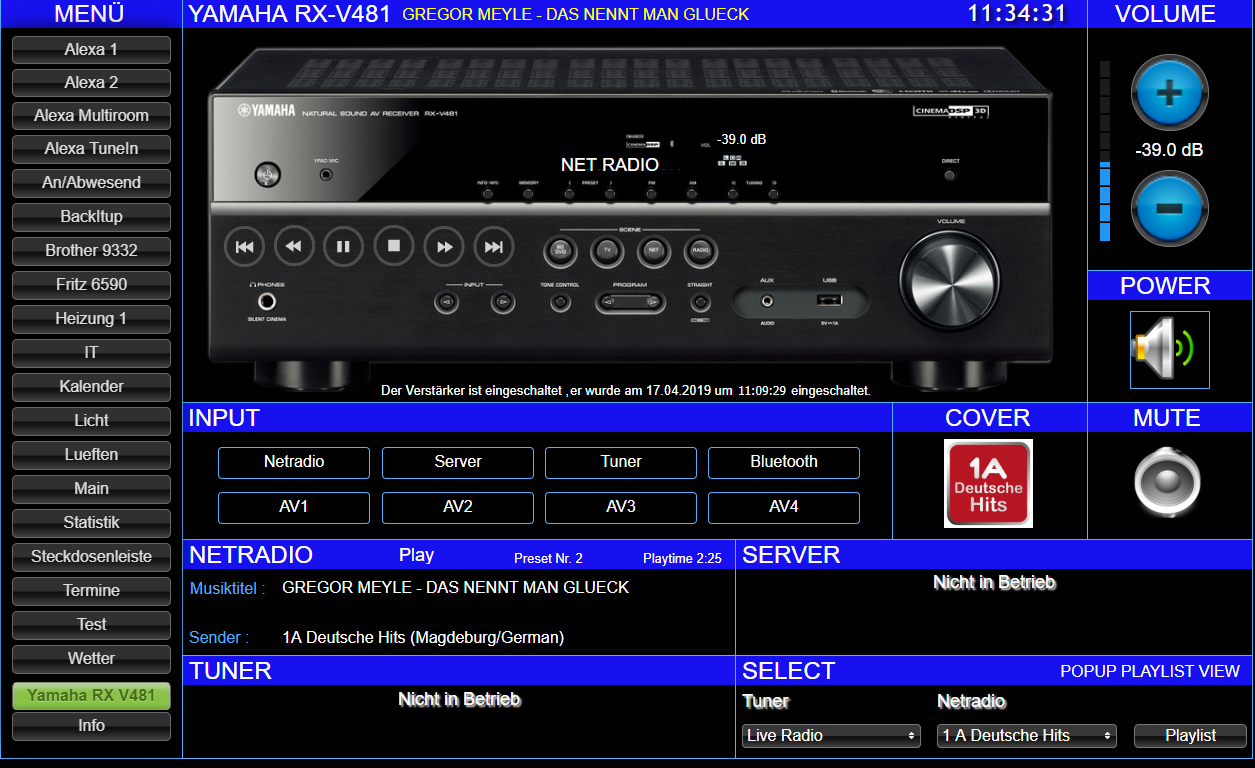Go to the Main menu entry
Image resolution: width=1255 pixels, height=768 pixels.
(91, 489)
